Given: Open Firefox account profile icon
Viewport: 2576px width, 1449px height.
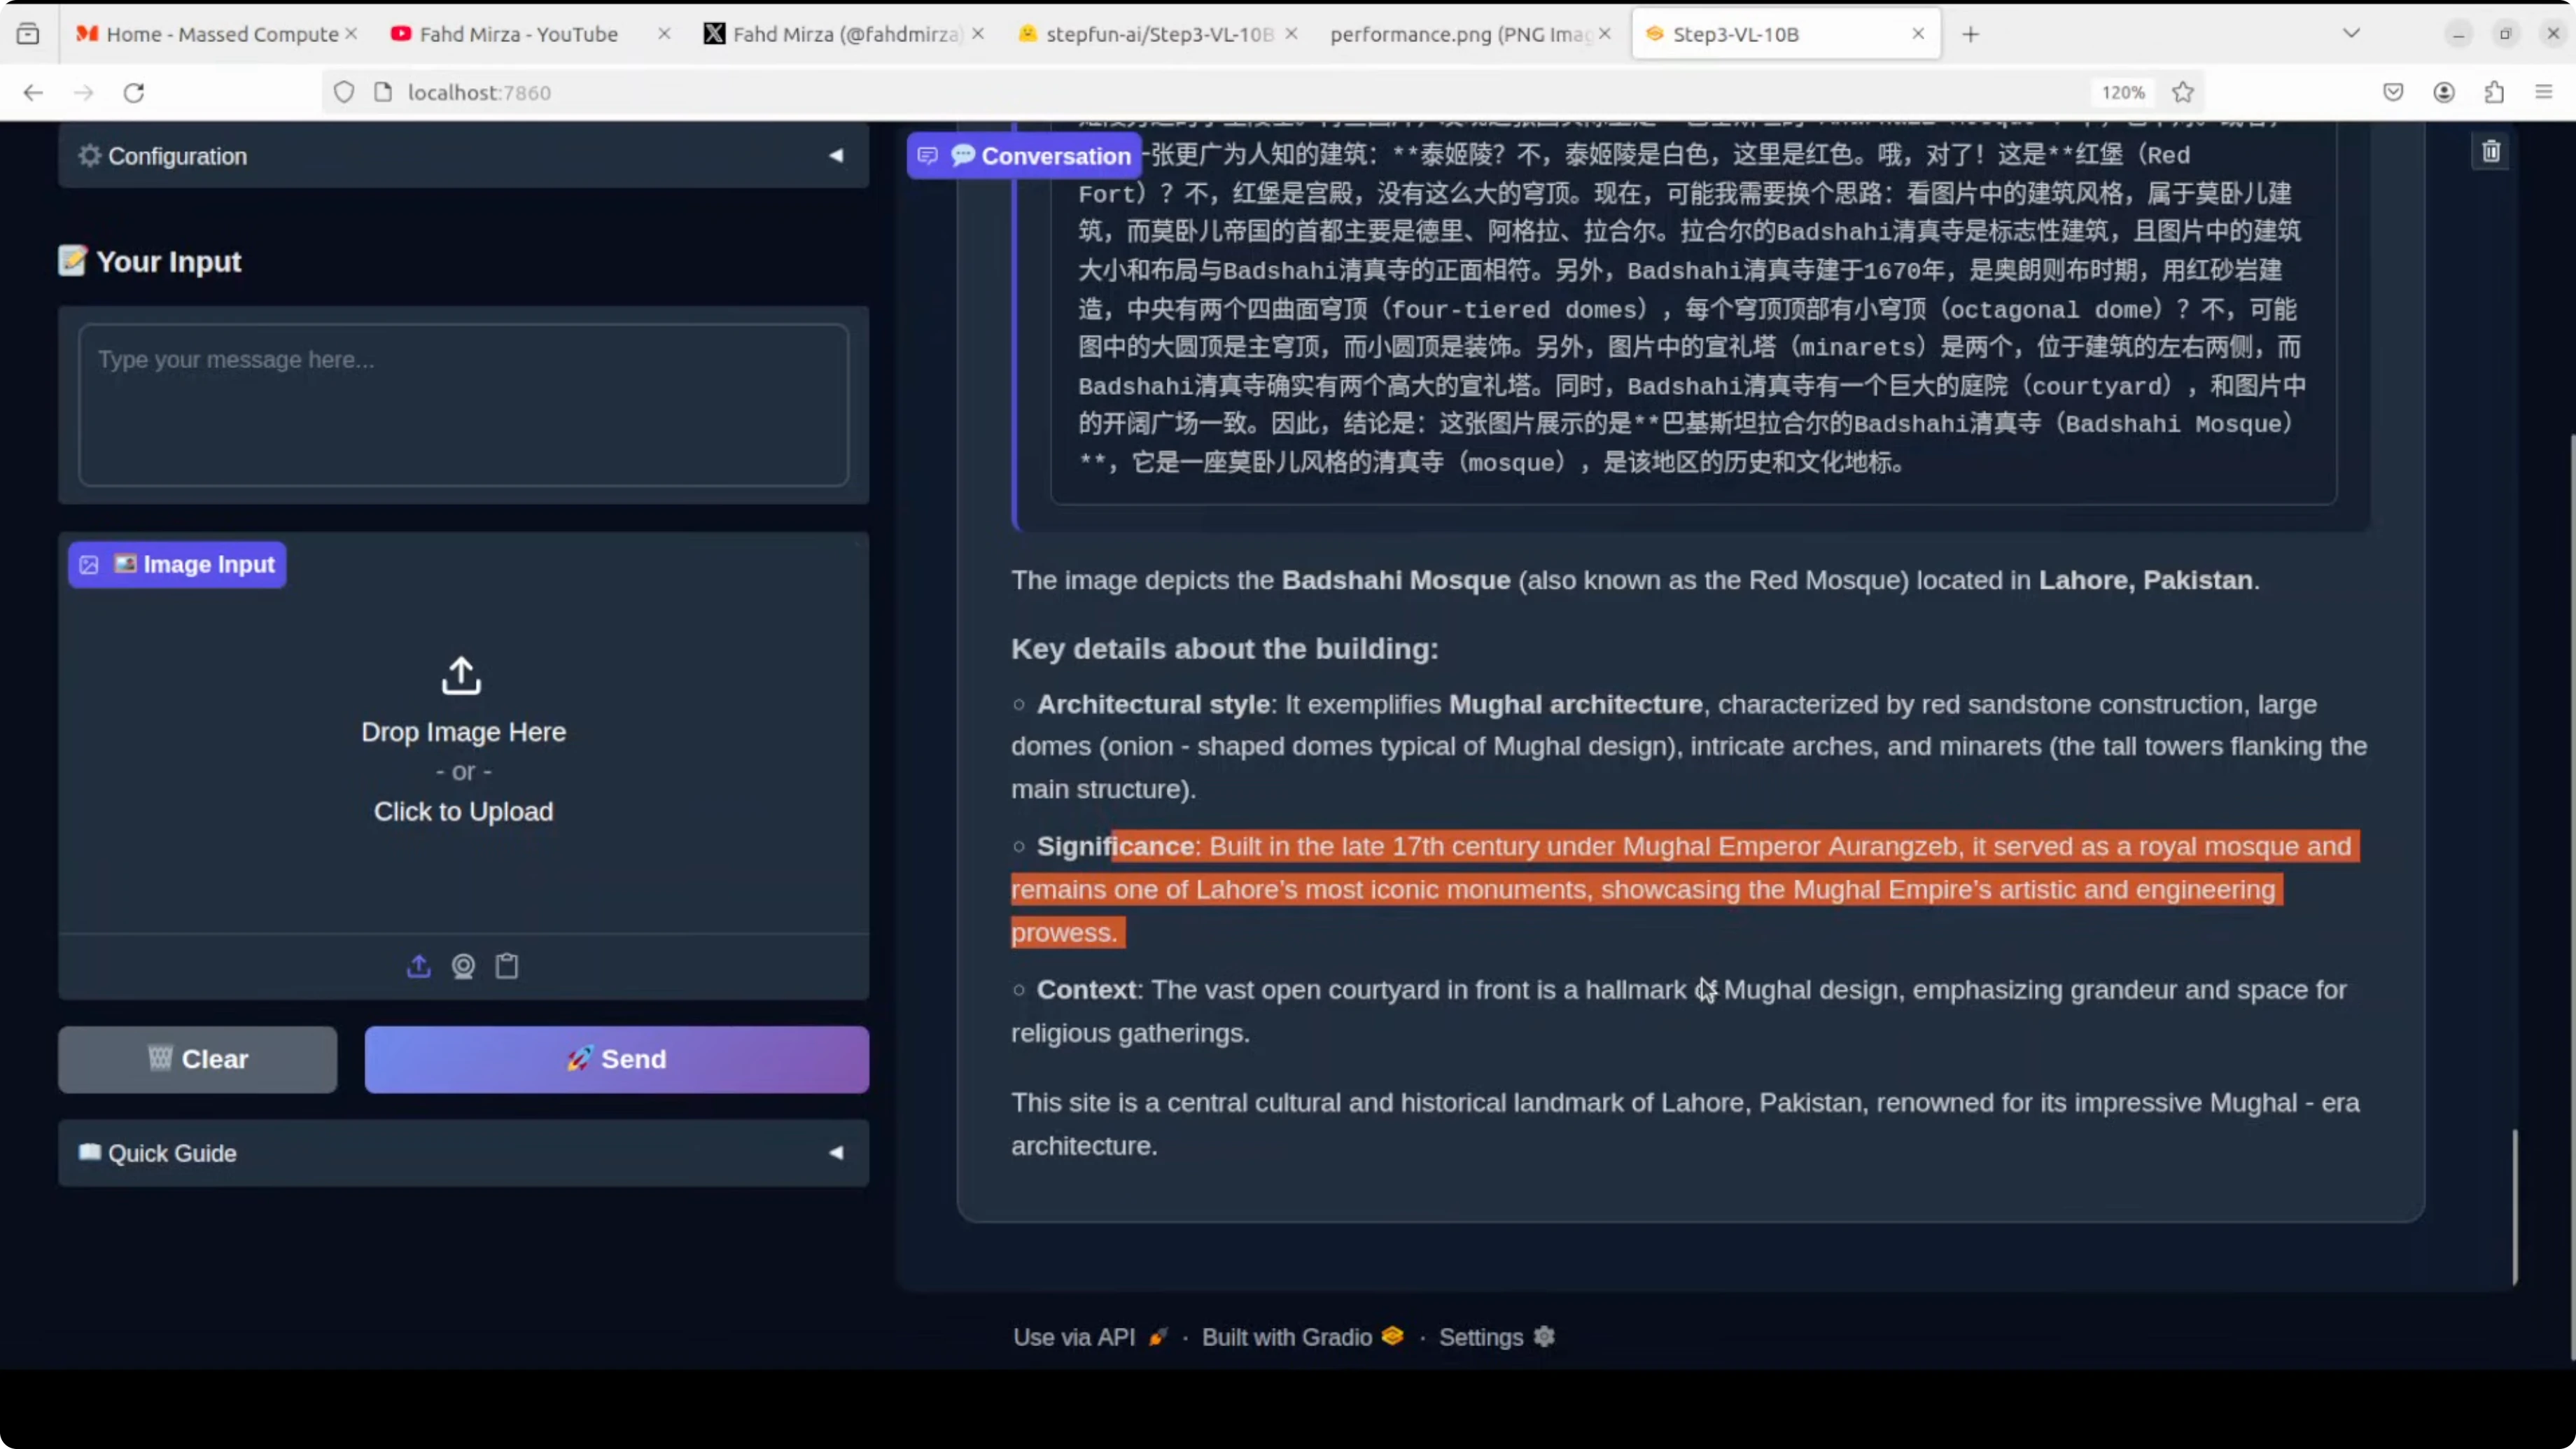Looking at the screenshot, I should pyautogui.click(x=2444, y=92).
